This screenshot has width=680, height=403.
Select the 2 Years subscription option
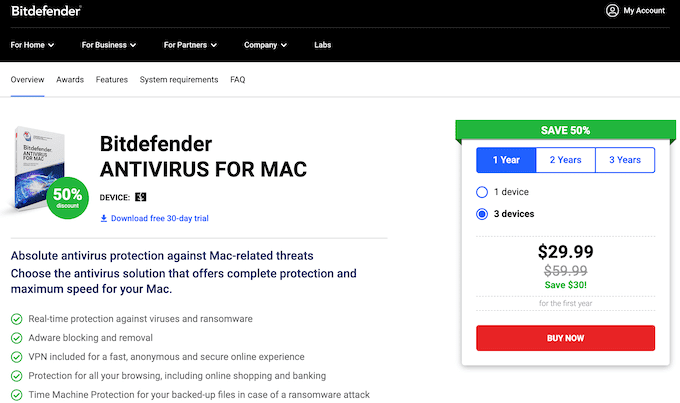[566, 160]
